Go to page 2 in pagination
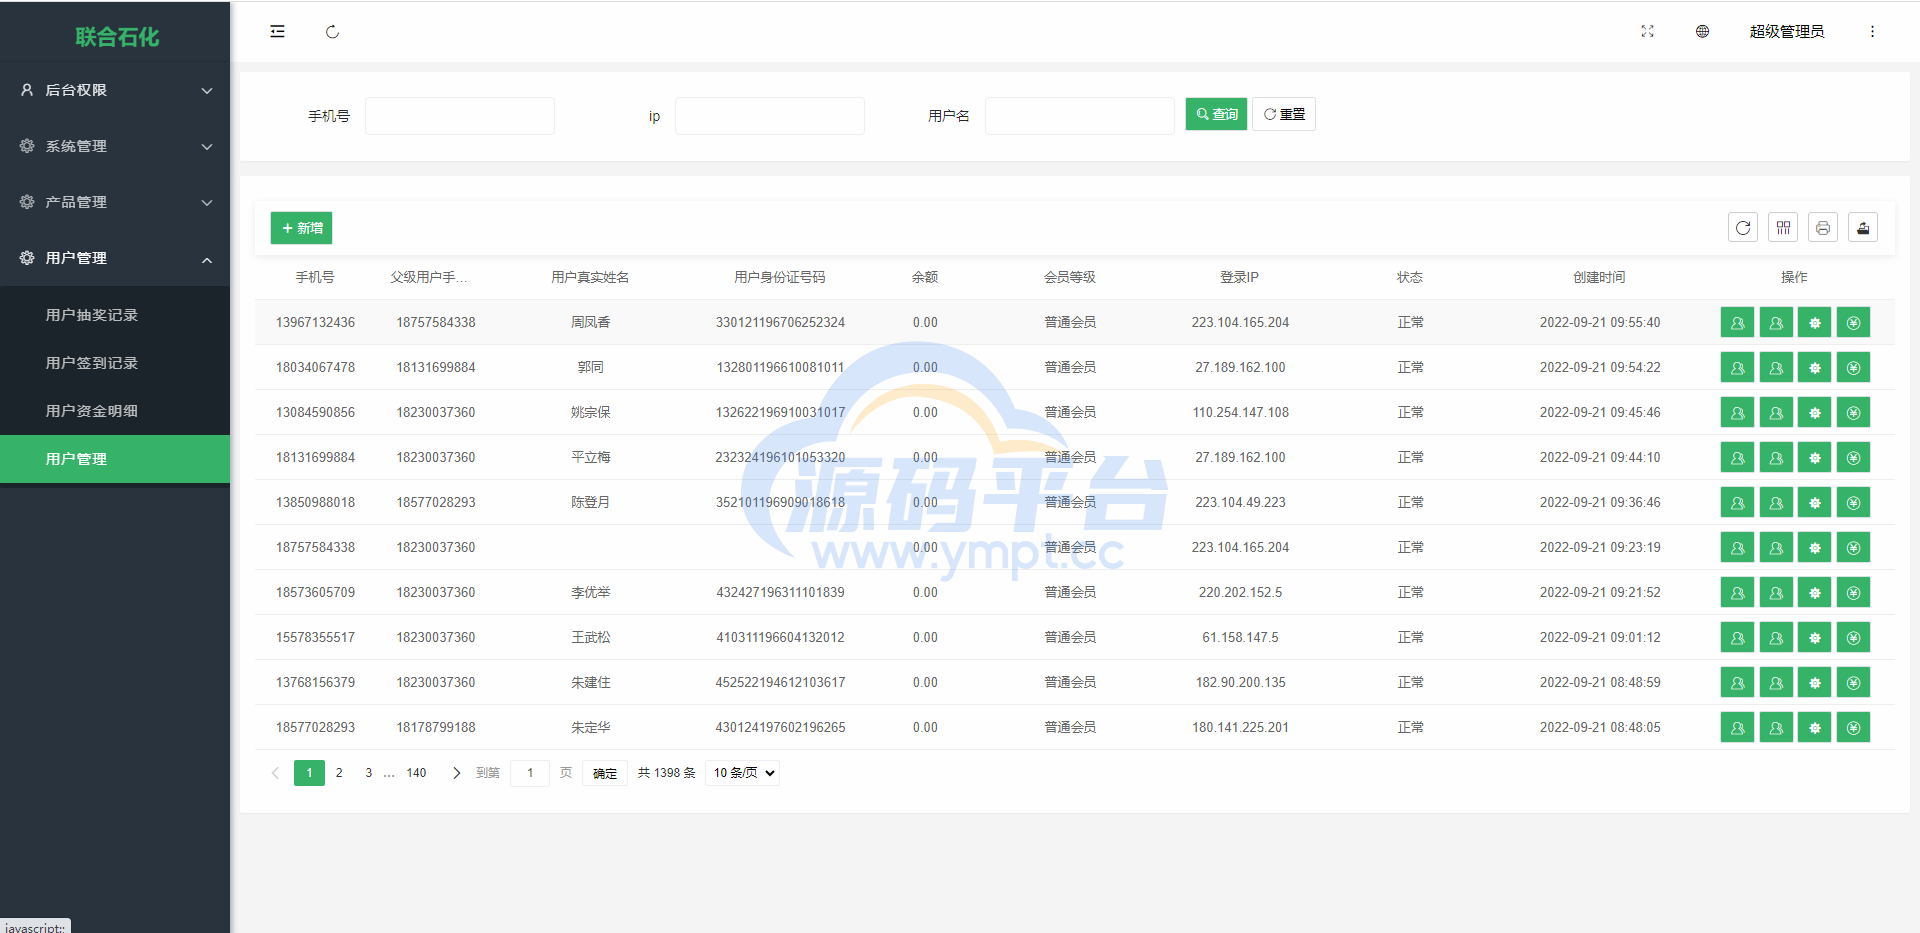1920x933 pixels. tap(339, 773)
